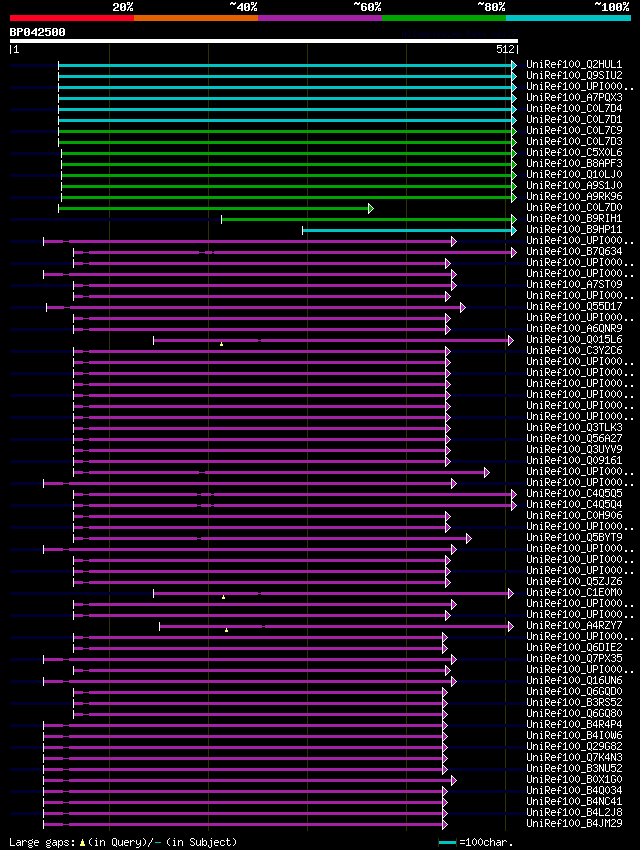Select hit UniRef100_C0L7D1
Viewport: 640px width, 850px height.
pos(574,119)
